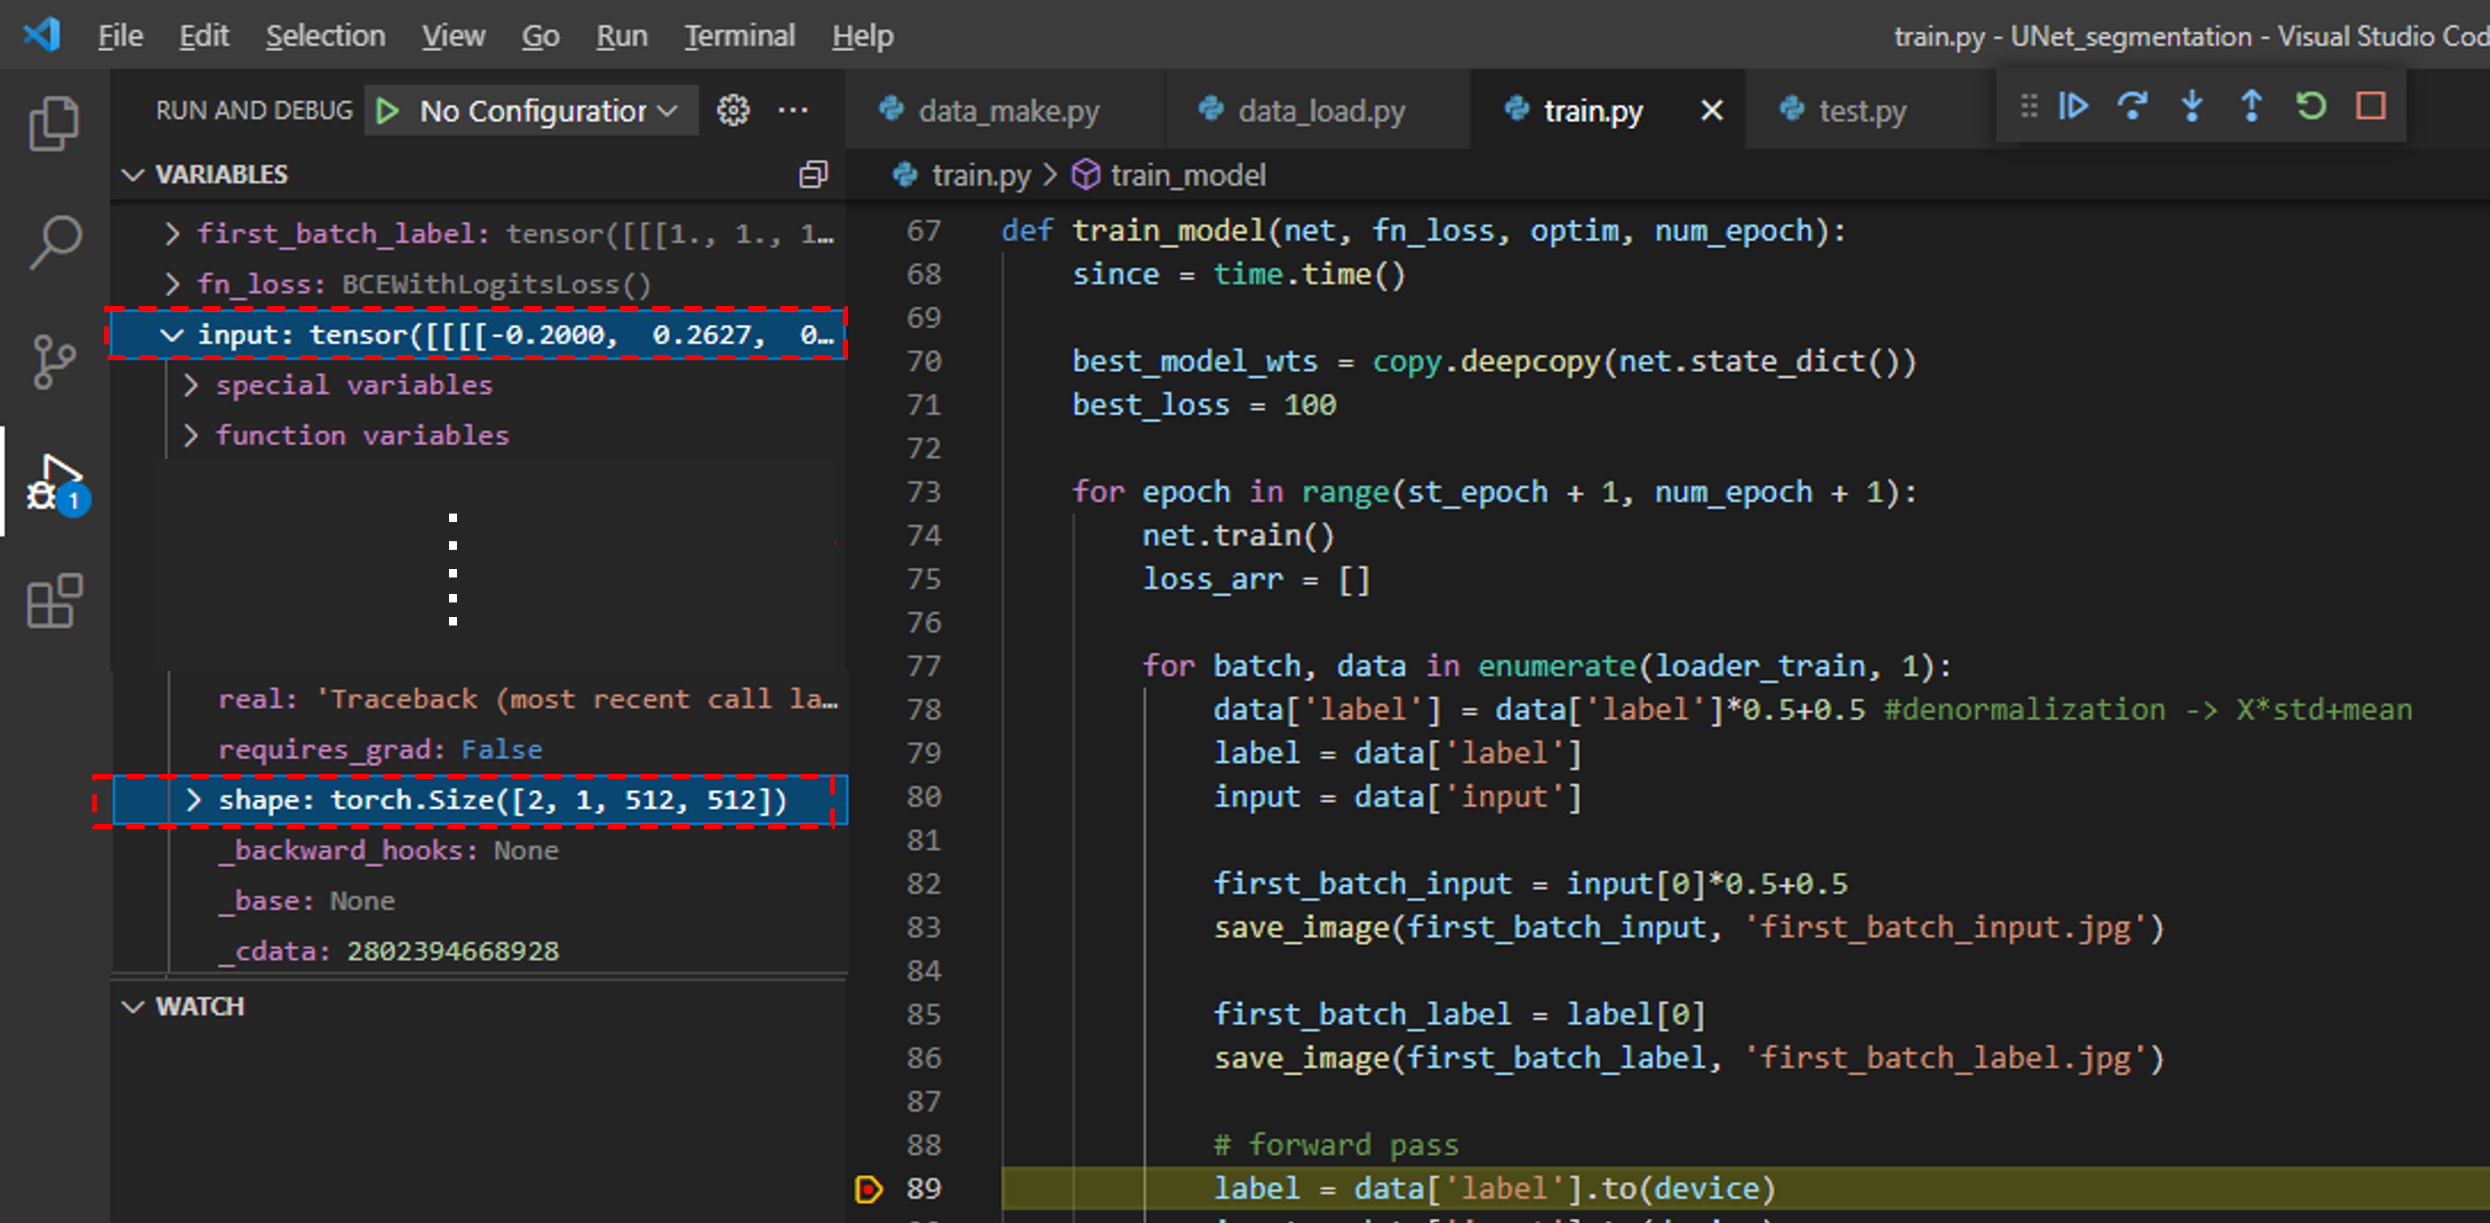Expand the shape torch.Size variable
The image size is (2490, 1223).
194,800
